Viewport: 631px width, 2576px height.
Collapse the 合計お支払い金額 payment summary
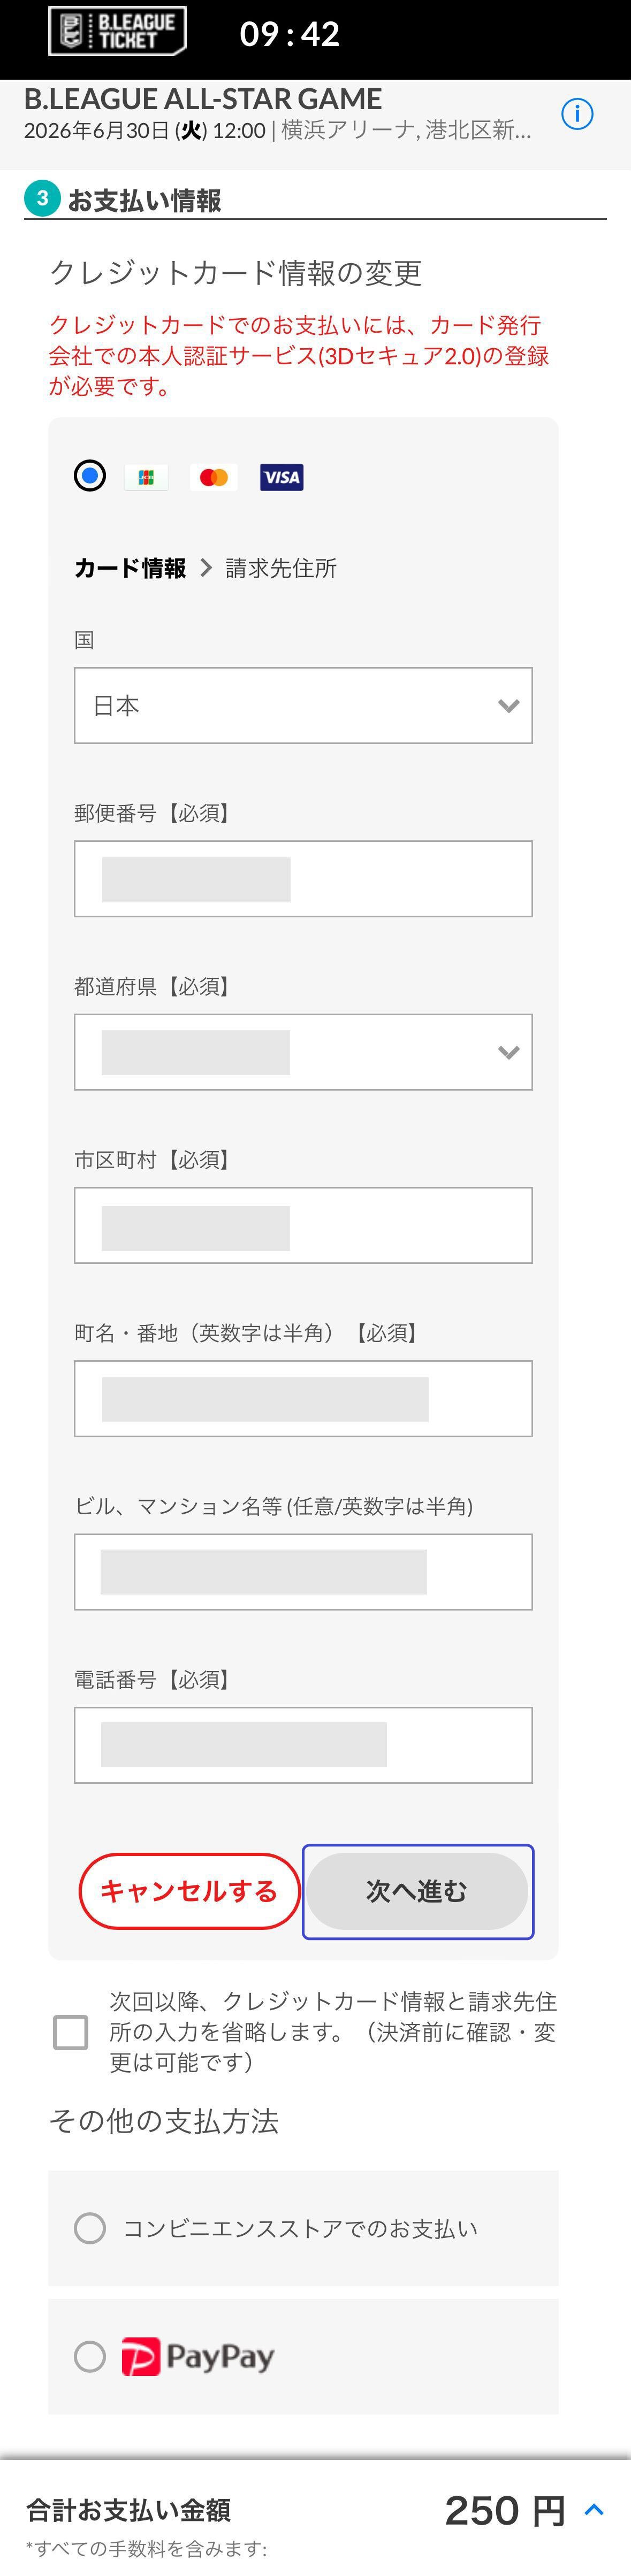592,2509
